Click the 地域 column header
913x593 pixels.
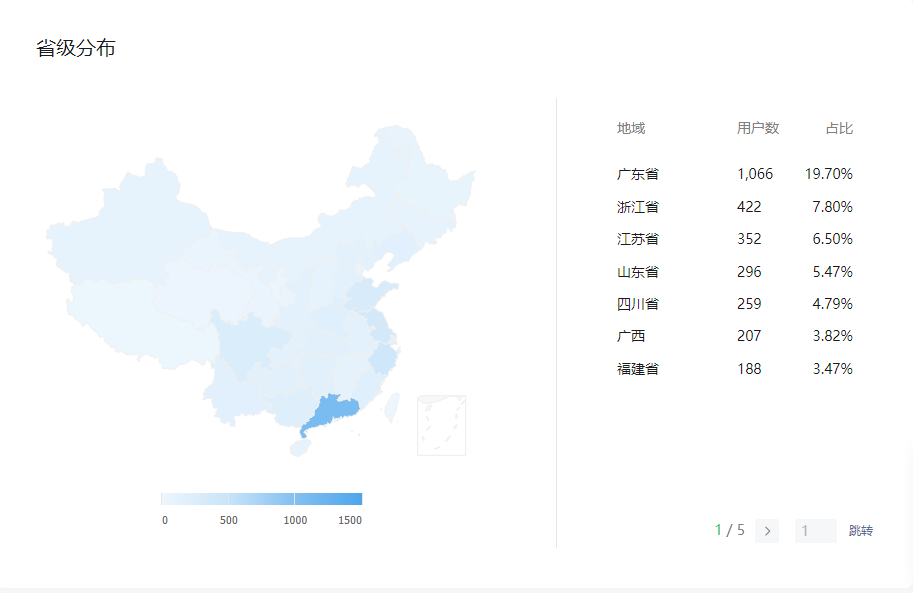(x=631, y=128)
